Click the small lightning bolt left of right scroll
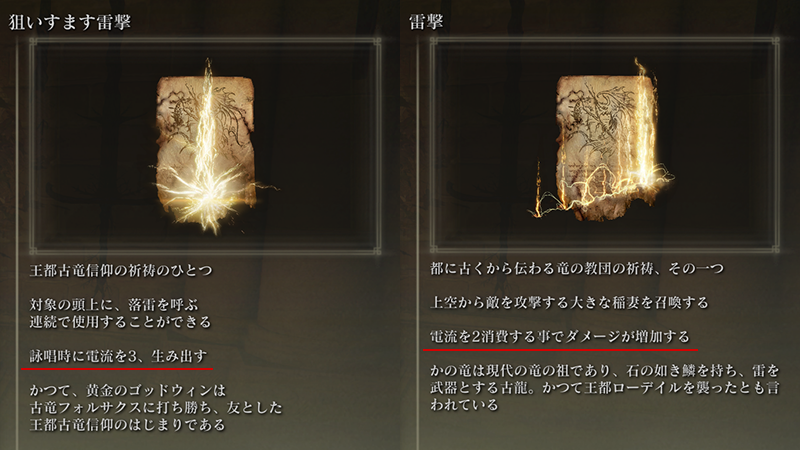Image resolution: width=800 pixels, height=450 pixels. coord(538,188)
